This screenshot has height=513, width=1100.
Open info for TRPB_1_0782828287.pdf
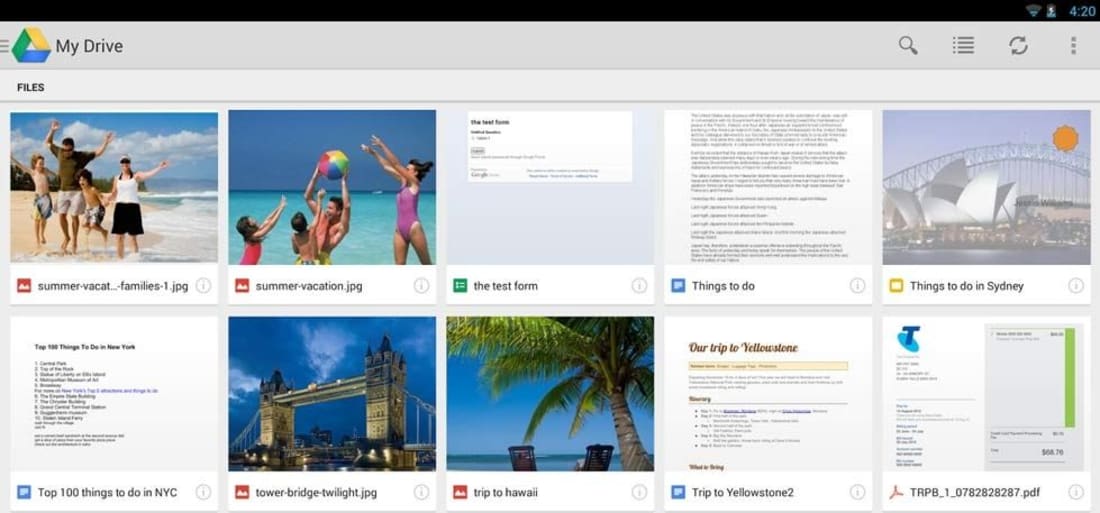1075,492
